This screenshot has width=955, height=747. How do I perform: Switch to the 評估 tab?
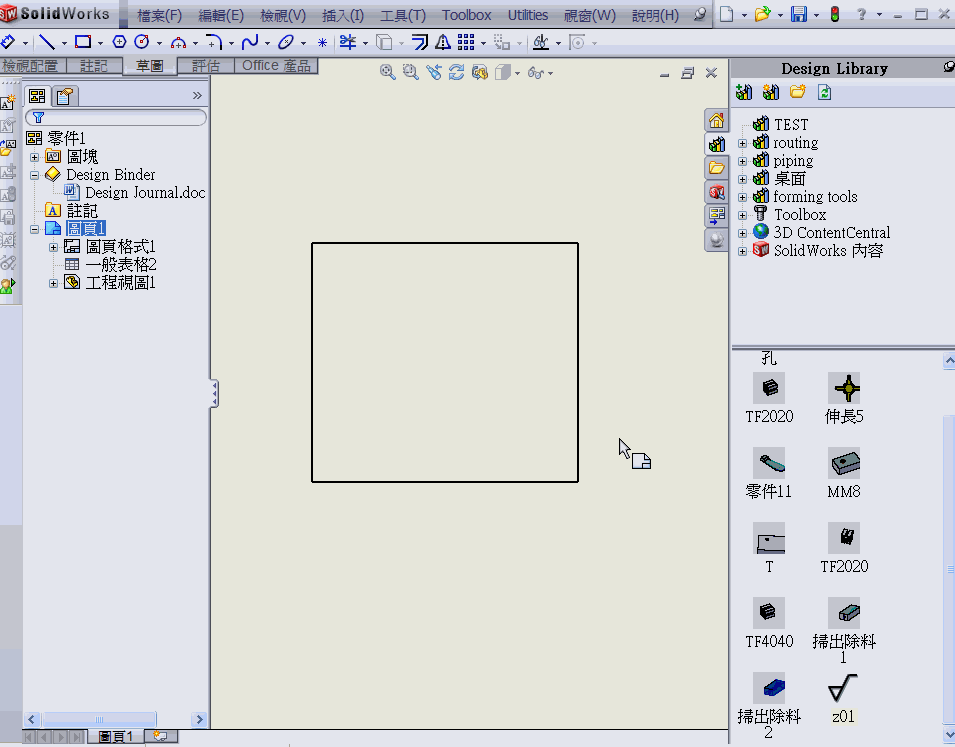click(206, 66)
